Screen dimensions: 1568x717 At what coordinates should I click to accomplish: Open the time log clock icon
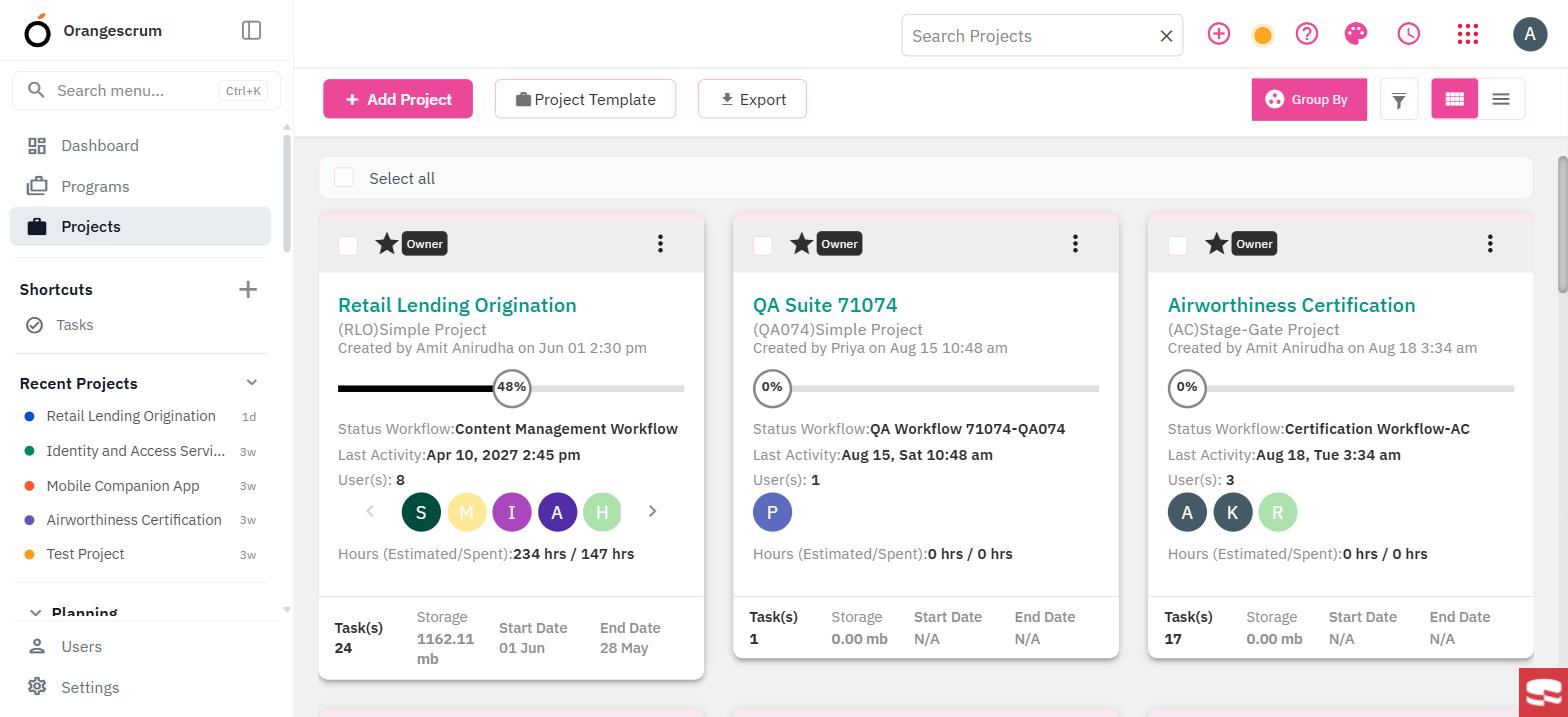(1408, 34)
